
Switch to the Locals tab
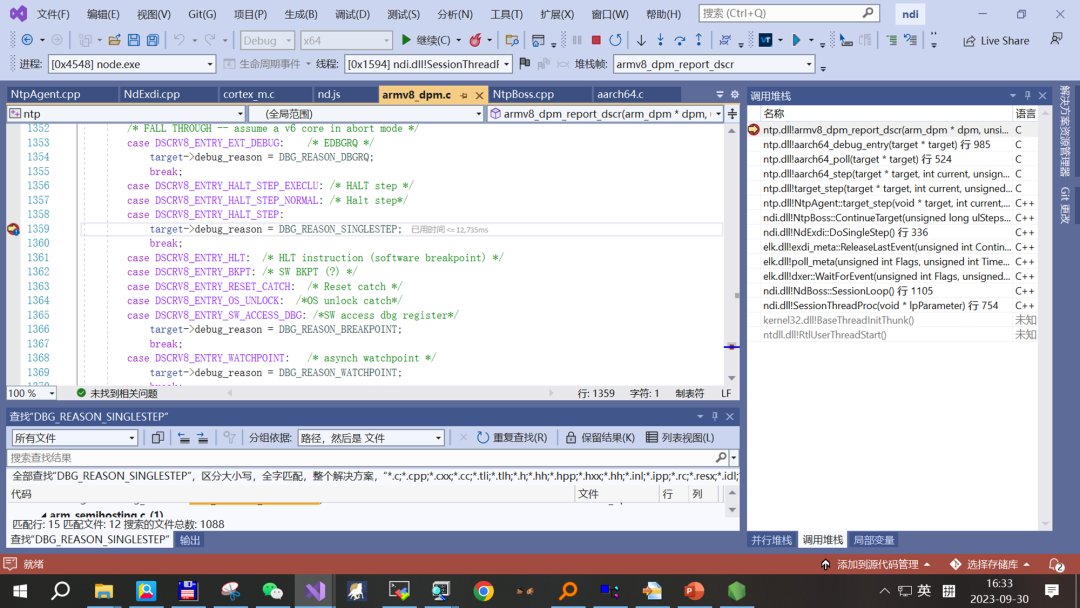[873, 541]
